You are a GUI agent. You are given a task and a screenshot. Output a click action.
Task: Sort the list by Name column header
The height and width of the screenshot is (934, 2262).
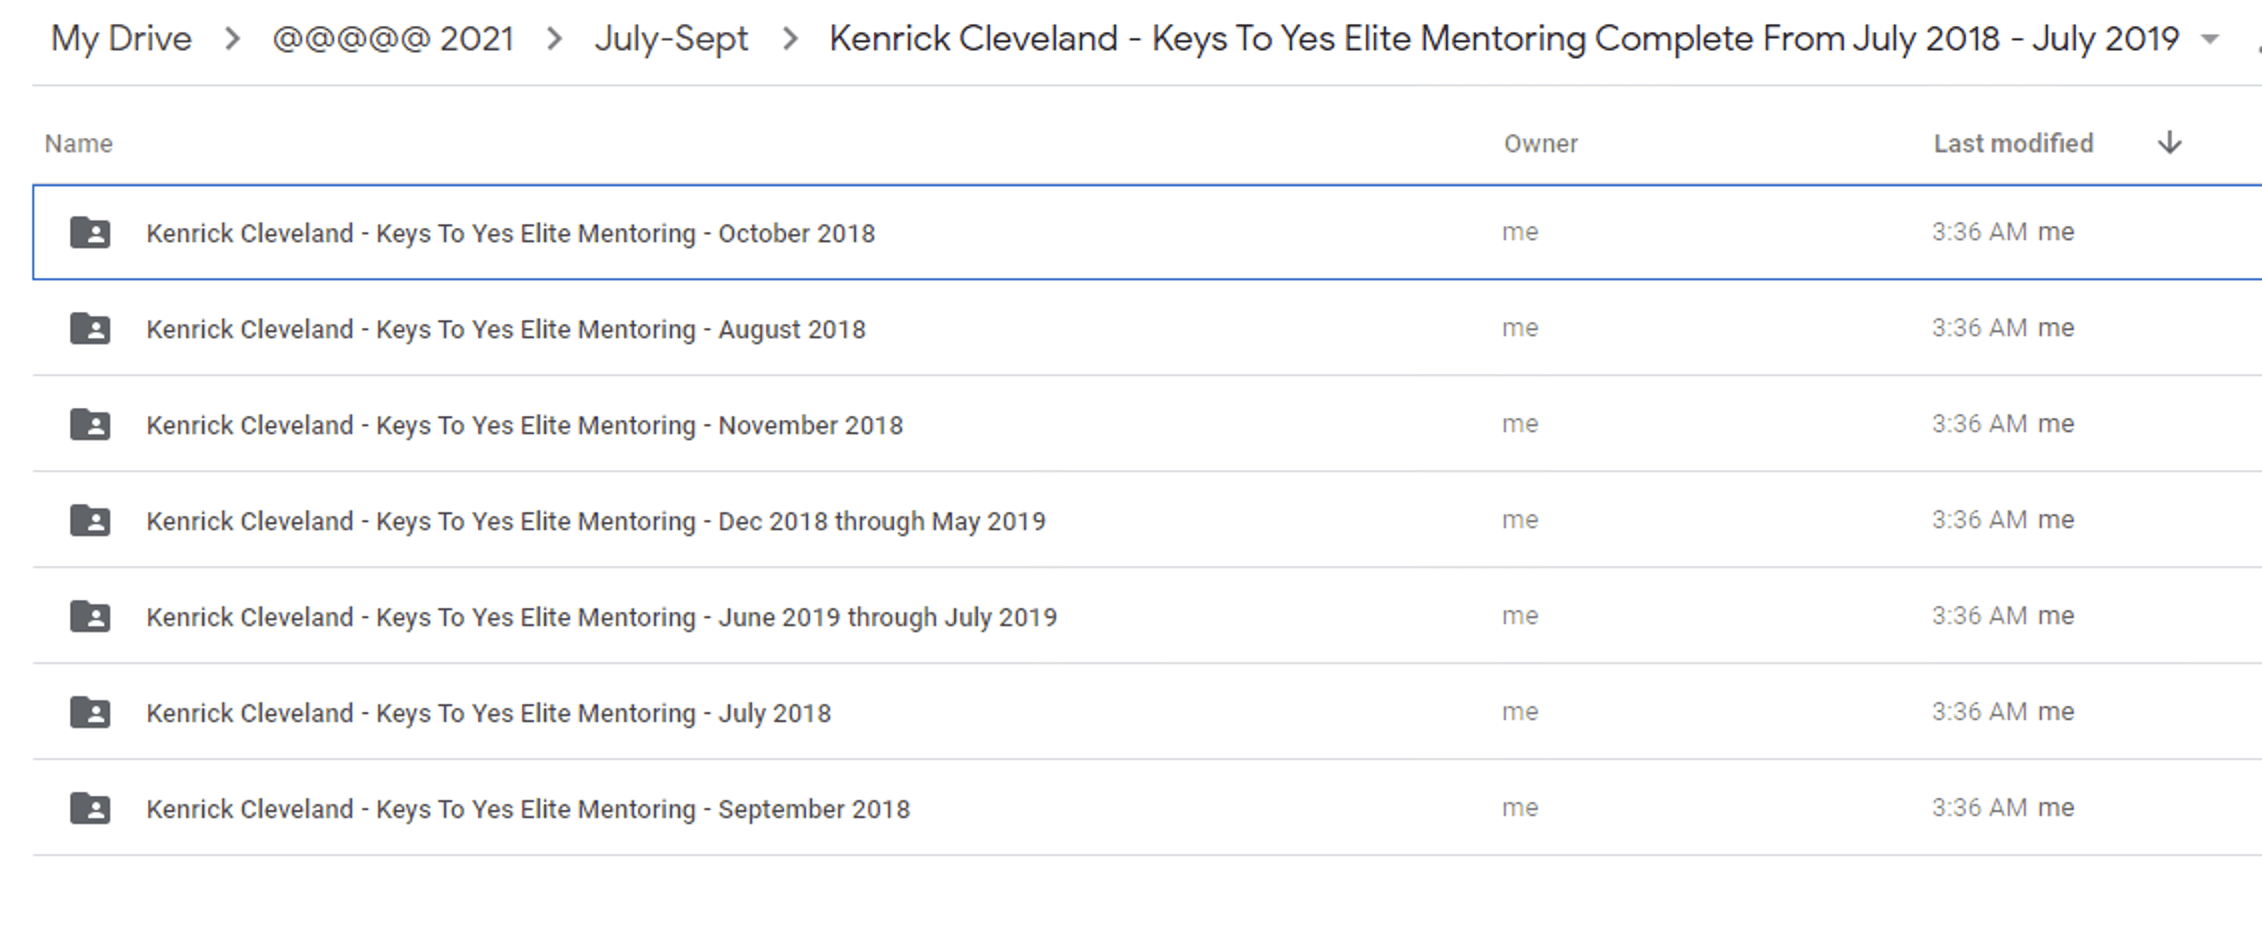click(79, 144)
